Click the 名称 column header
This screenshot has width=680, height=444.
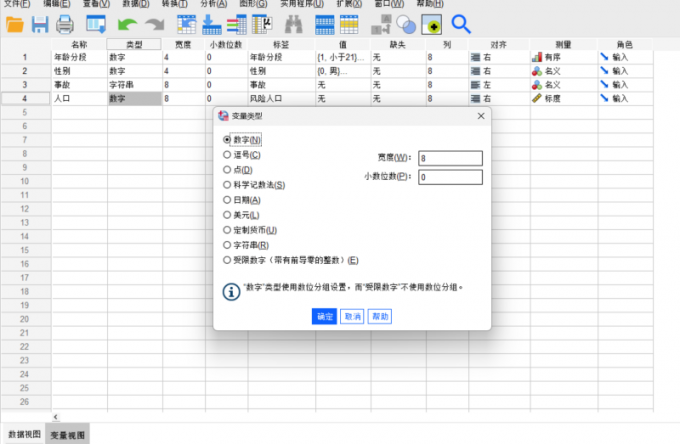coord(79,44)
